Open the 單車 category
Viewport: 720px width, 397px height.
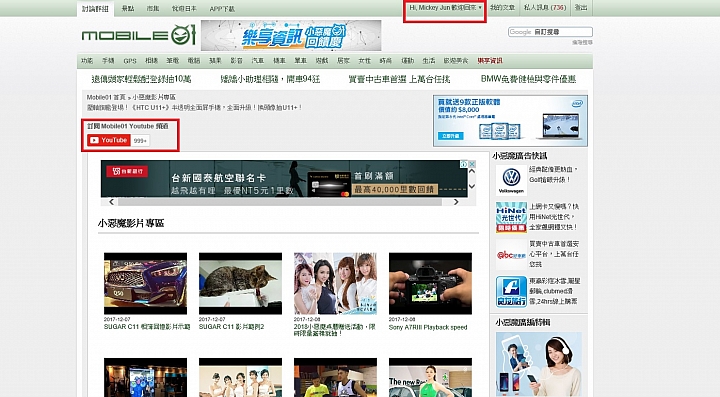pos(301,61)
